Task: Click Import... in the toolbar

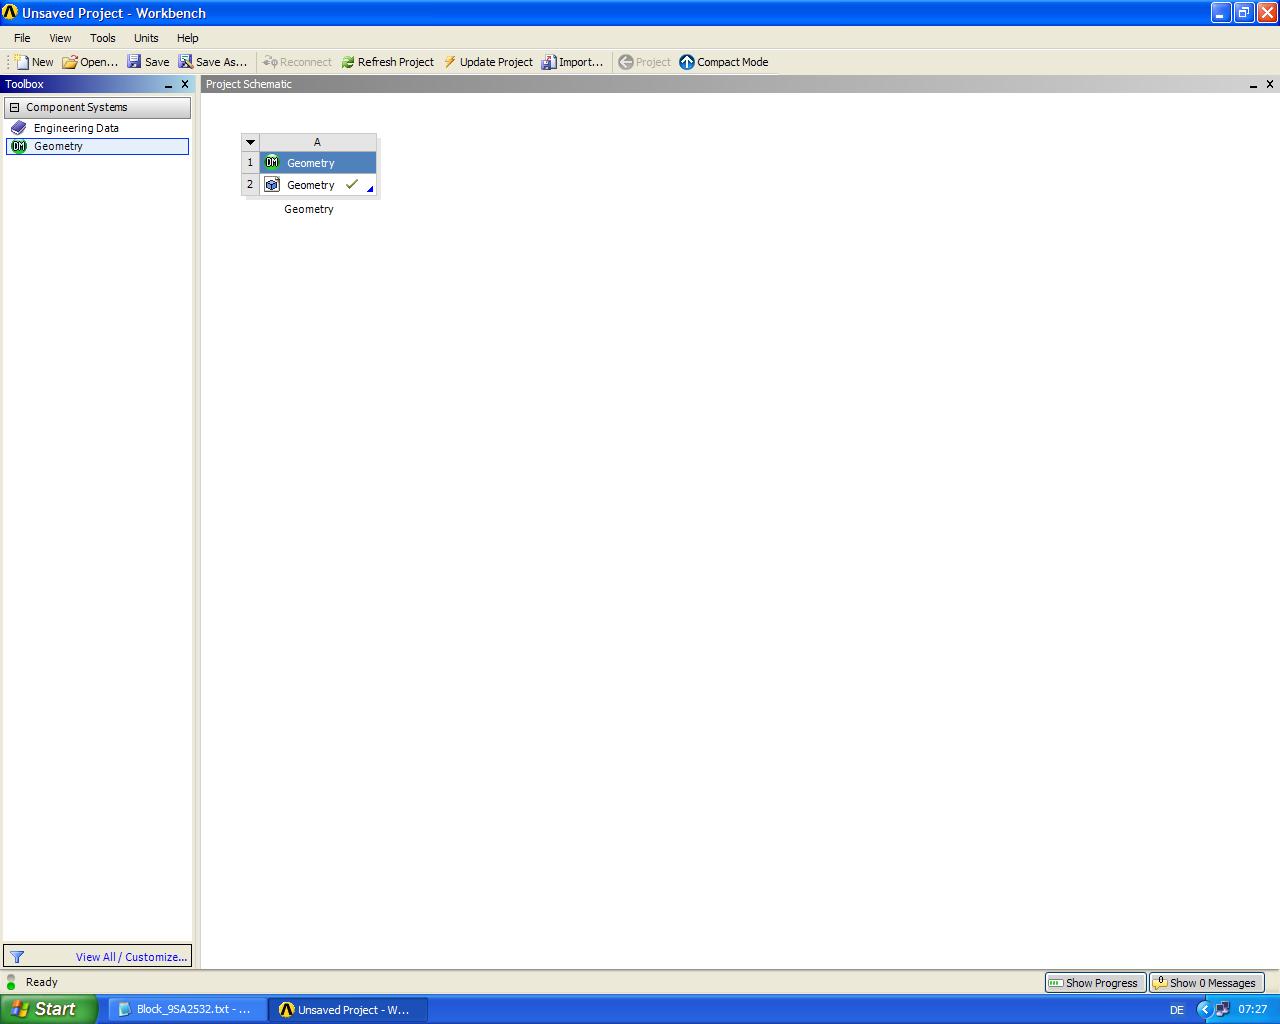Action: 573,62
